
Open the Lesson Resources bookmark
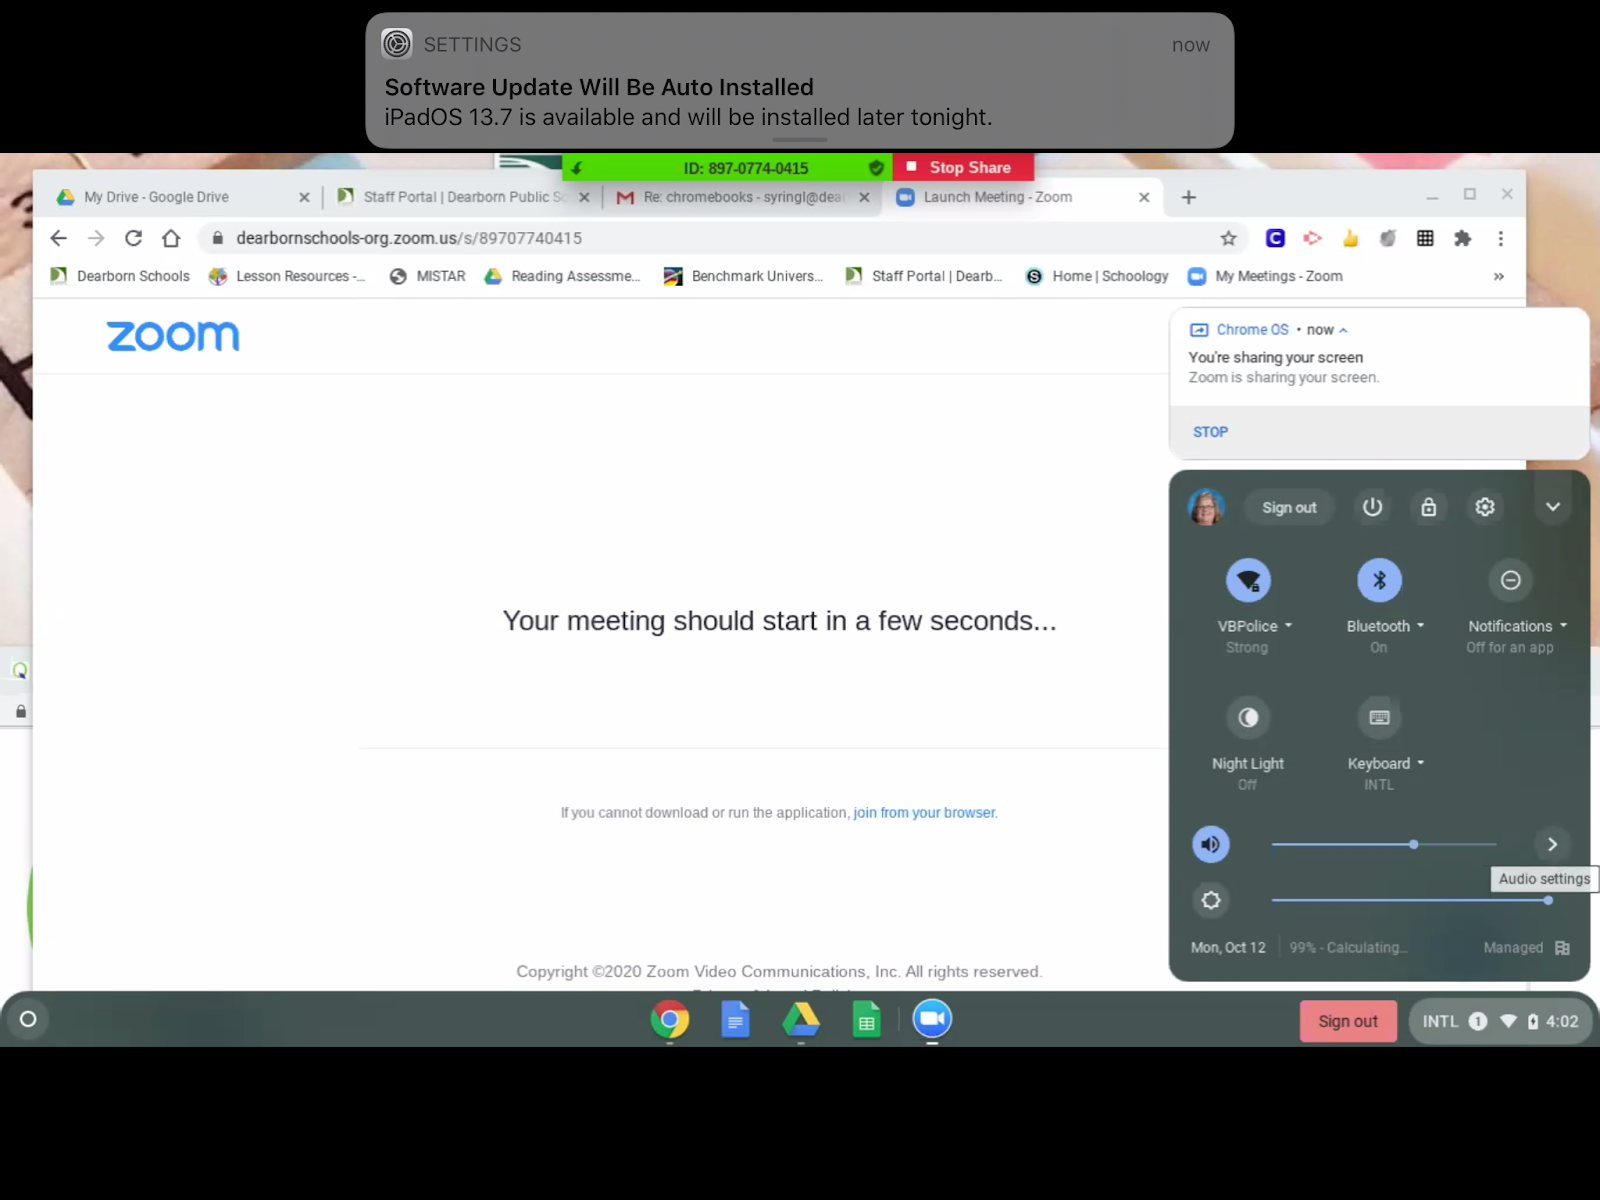[287, 276]
